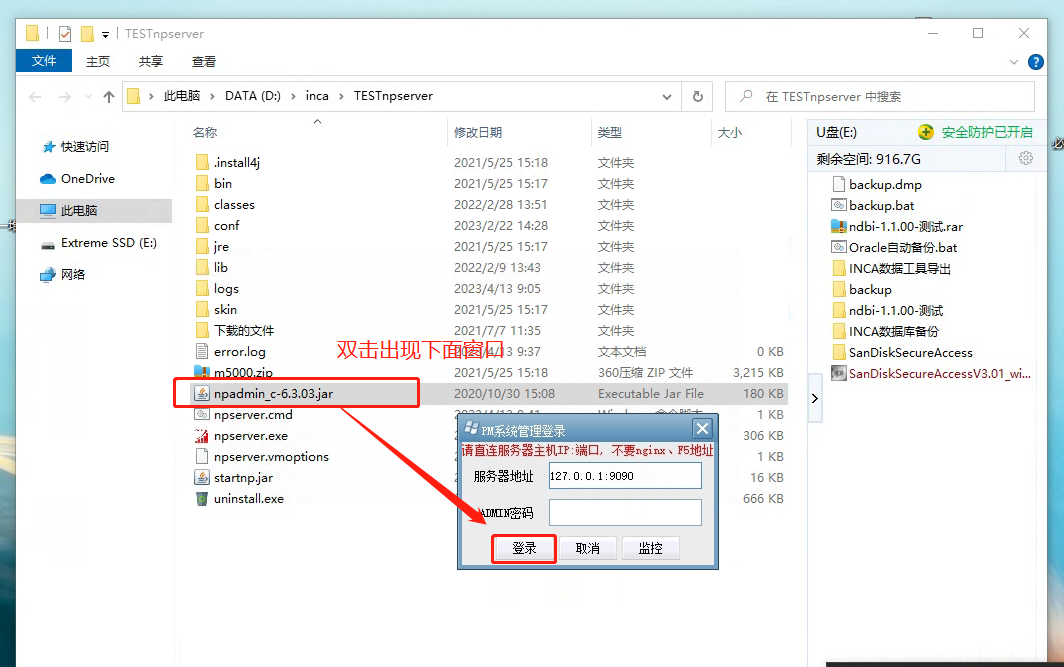This screenshot has height=667, width=1064.
Task: Click the DATA (D:) breadcrumb segment
Action: (252, 96)
